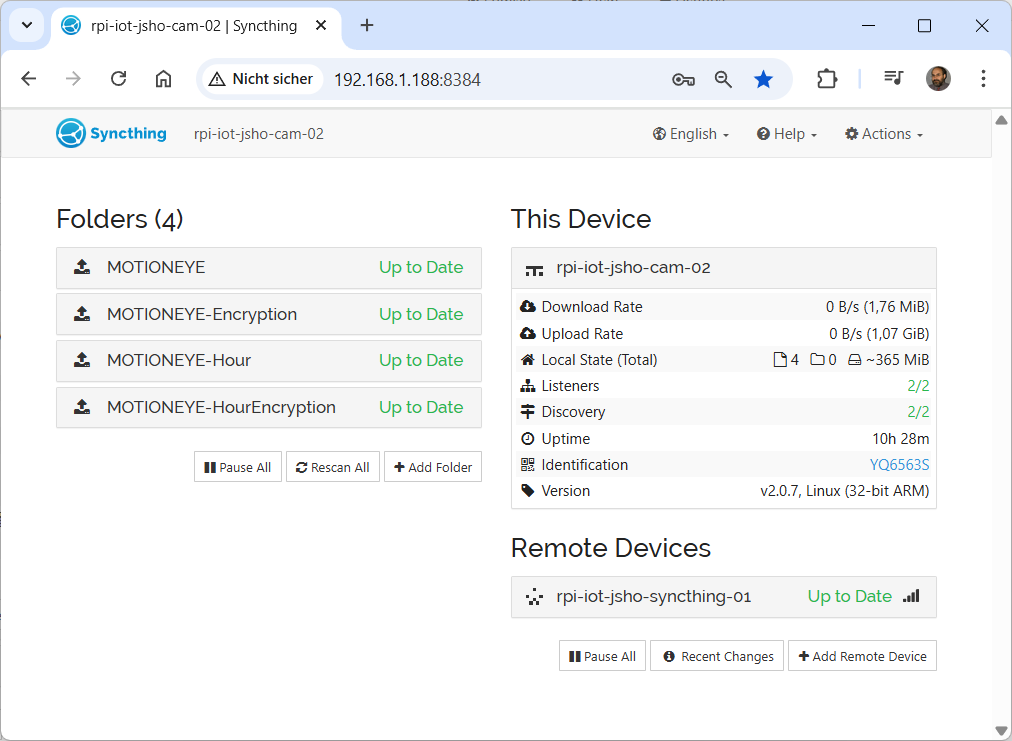Open the Actions dropdown menu
This screenshot has height=741, width=1012.
coord(884,134)
